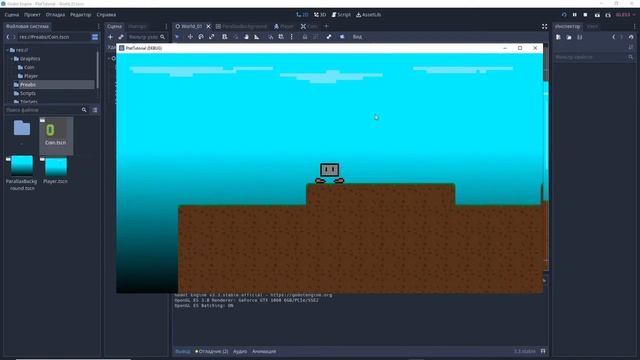Click inspector object history icon
The height and width of the screenshot is (360, 640).
[631, 37]
